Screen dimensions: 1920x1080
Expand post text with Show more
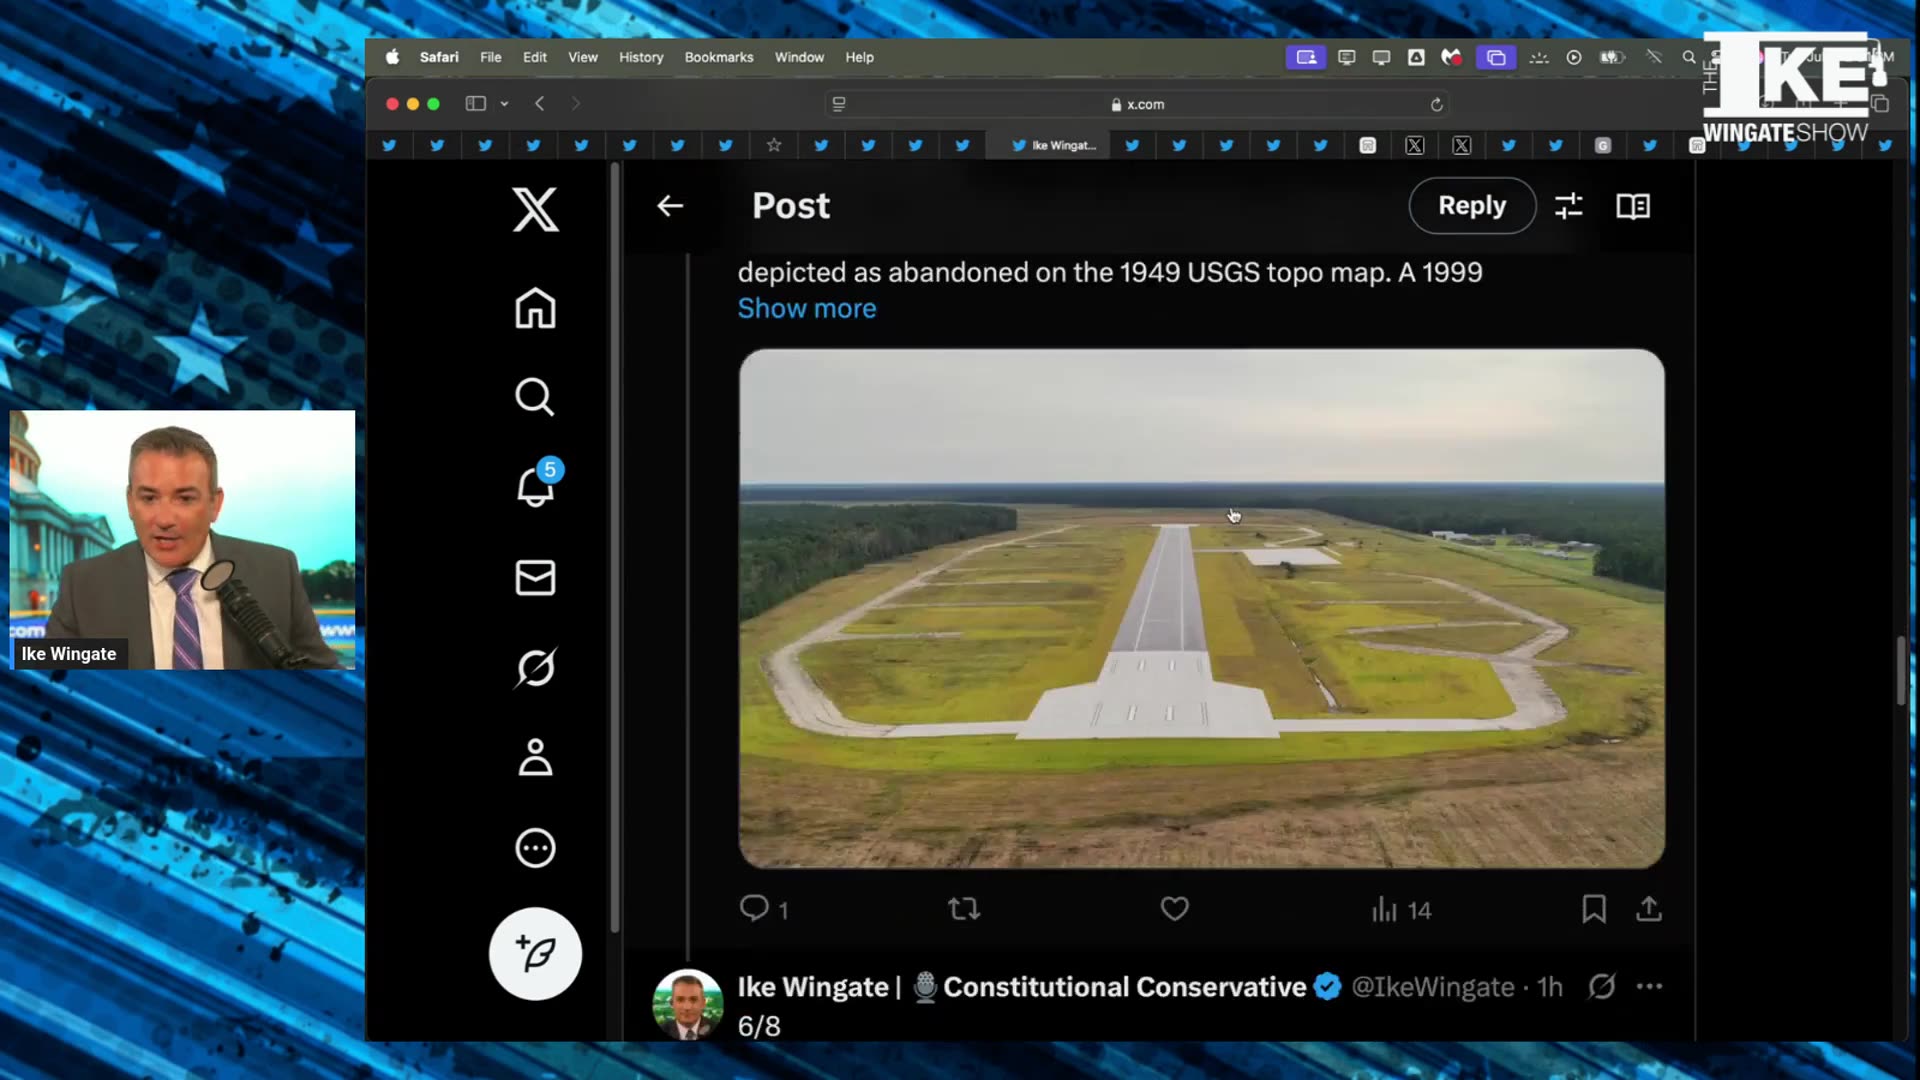[x=806, y=309]
